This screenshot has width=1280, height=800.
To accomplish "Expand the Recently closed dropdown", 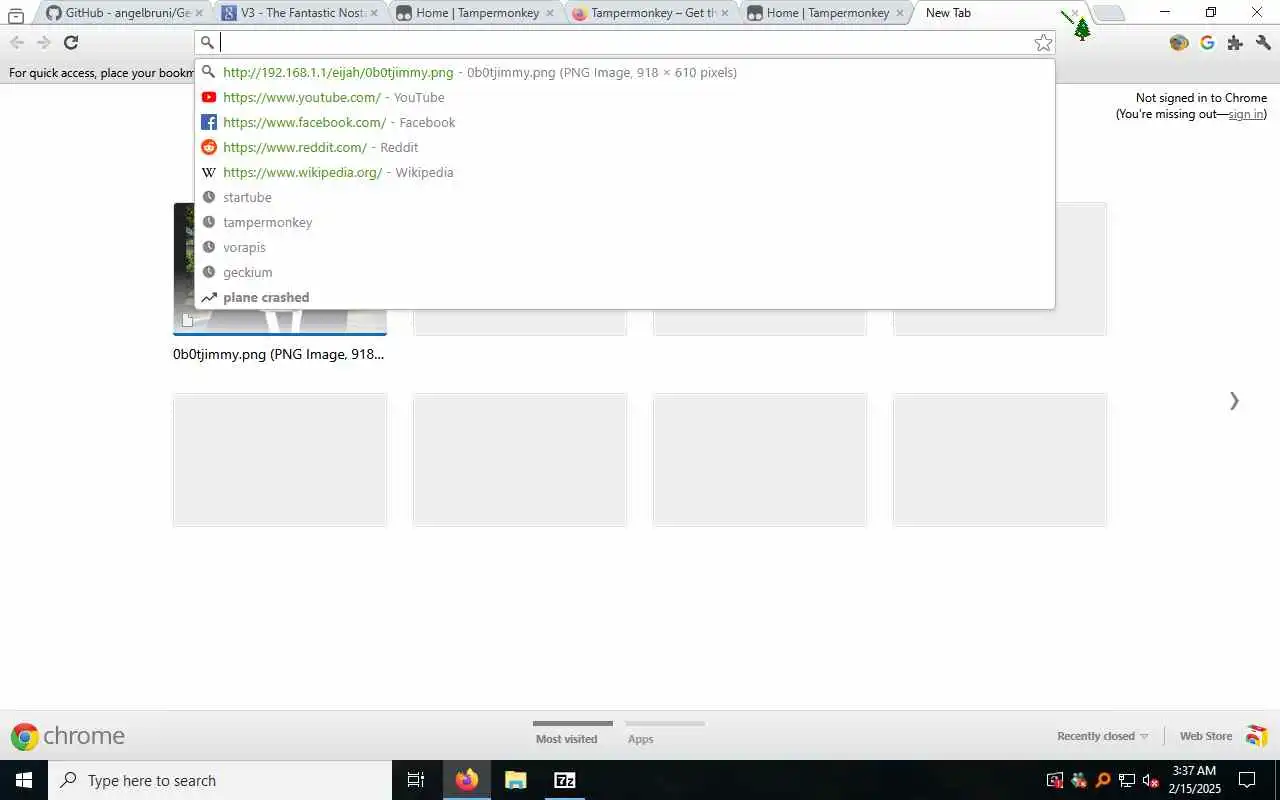I will click(x=1103, y=736).
